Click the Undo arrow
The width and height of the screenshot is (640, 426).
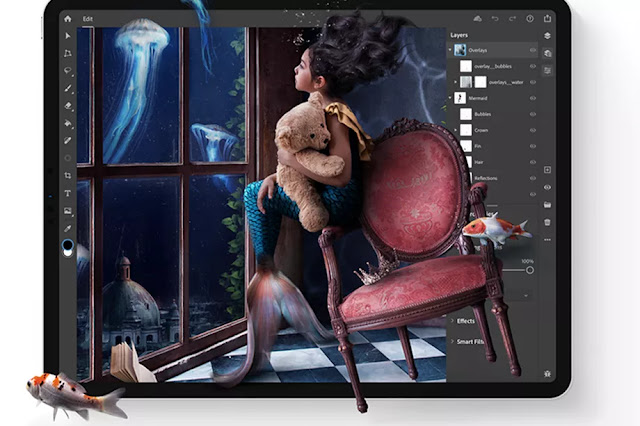click(x=495, y=18)
